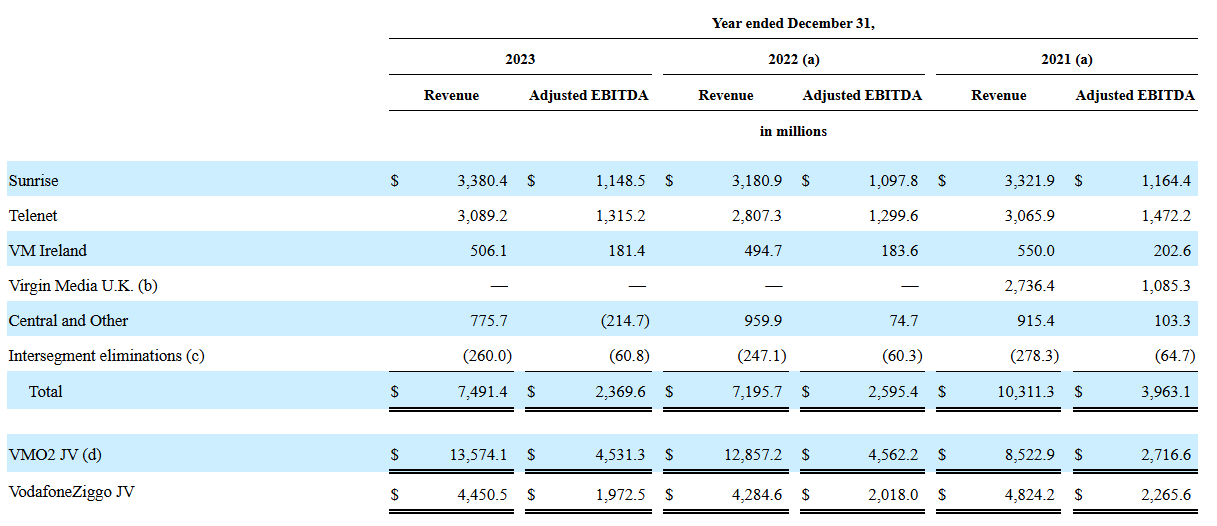Click VM Ireland 2021 revenue 550.0
The image size is (1217, 526).
click(1036, 251)
